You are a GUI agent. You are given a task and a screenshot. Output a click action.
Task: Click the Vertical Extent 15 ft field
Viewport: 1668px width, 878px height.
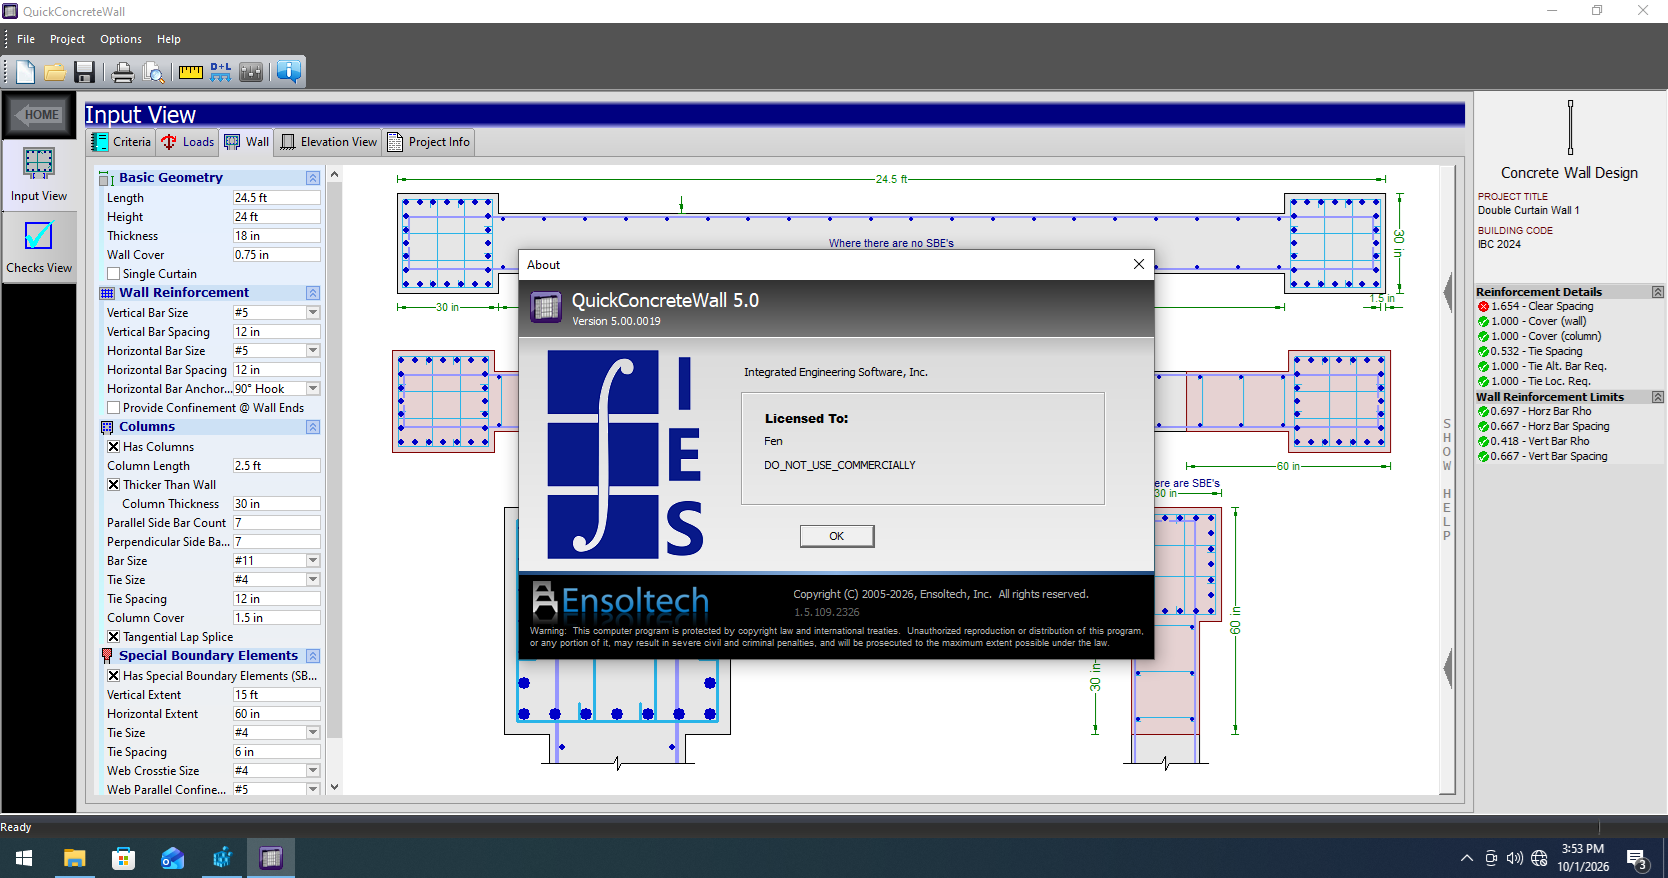pos(276,695)
